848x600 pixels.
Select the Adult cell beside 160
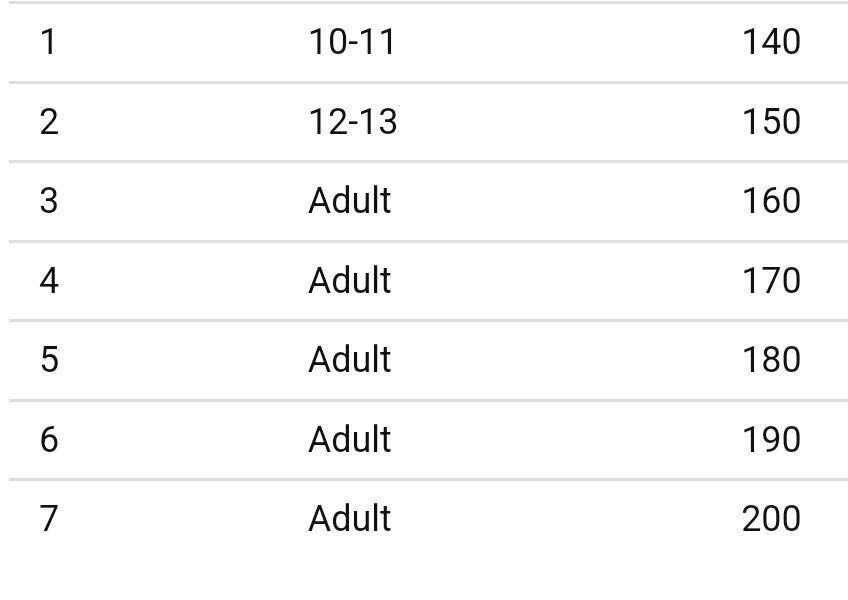pyautogui.click(x=349, y=201)
